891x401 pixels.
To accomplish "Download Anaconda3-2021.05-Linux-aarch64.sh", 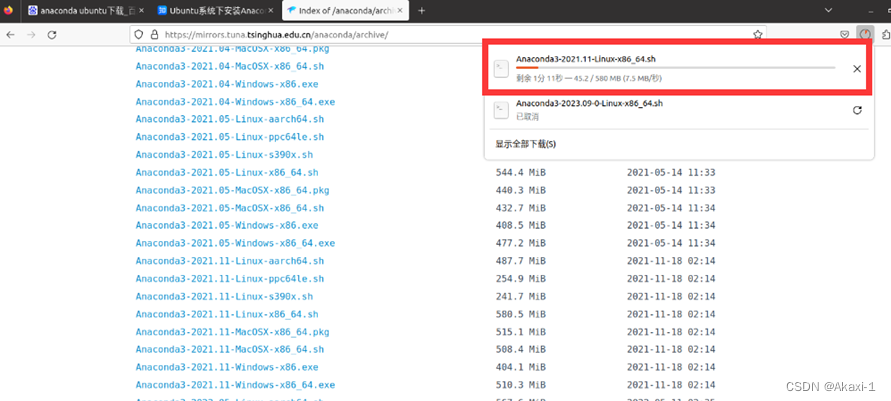I will tap(230, 119).
